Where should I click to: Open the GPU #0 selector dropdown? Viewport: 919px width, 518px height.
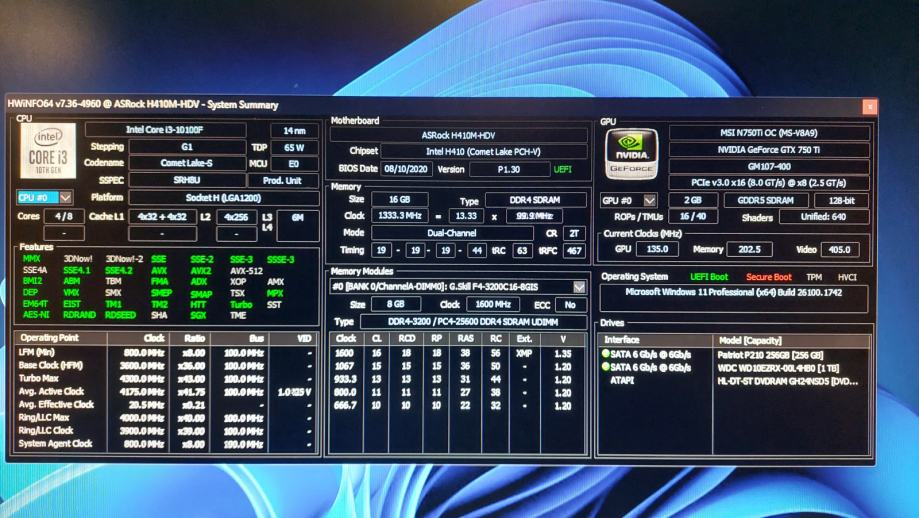pyautogui.click(x=649, y=200)
